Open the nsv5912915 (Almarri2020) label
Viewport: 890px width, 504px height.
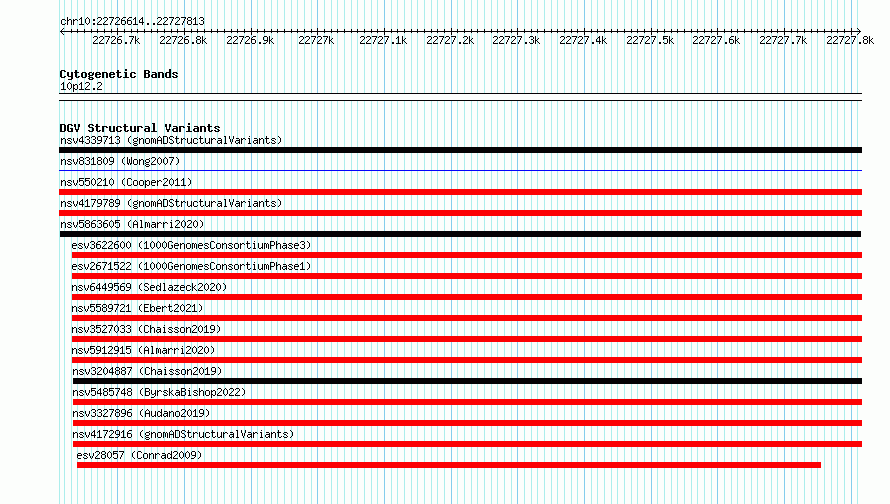(x=143, y=350)
